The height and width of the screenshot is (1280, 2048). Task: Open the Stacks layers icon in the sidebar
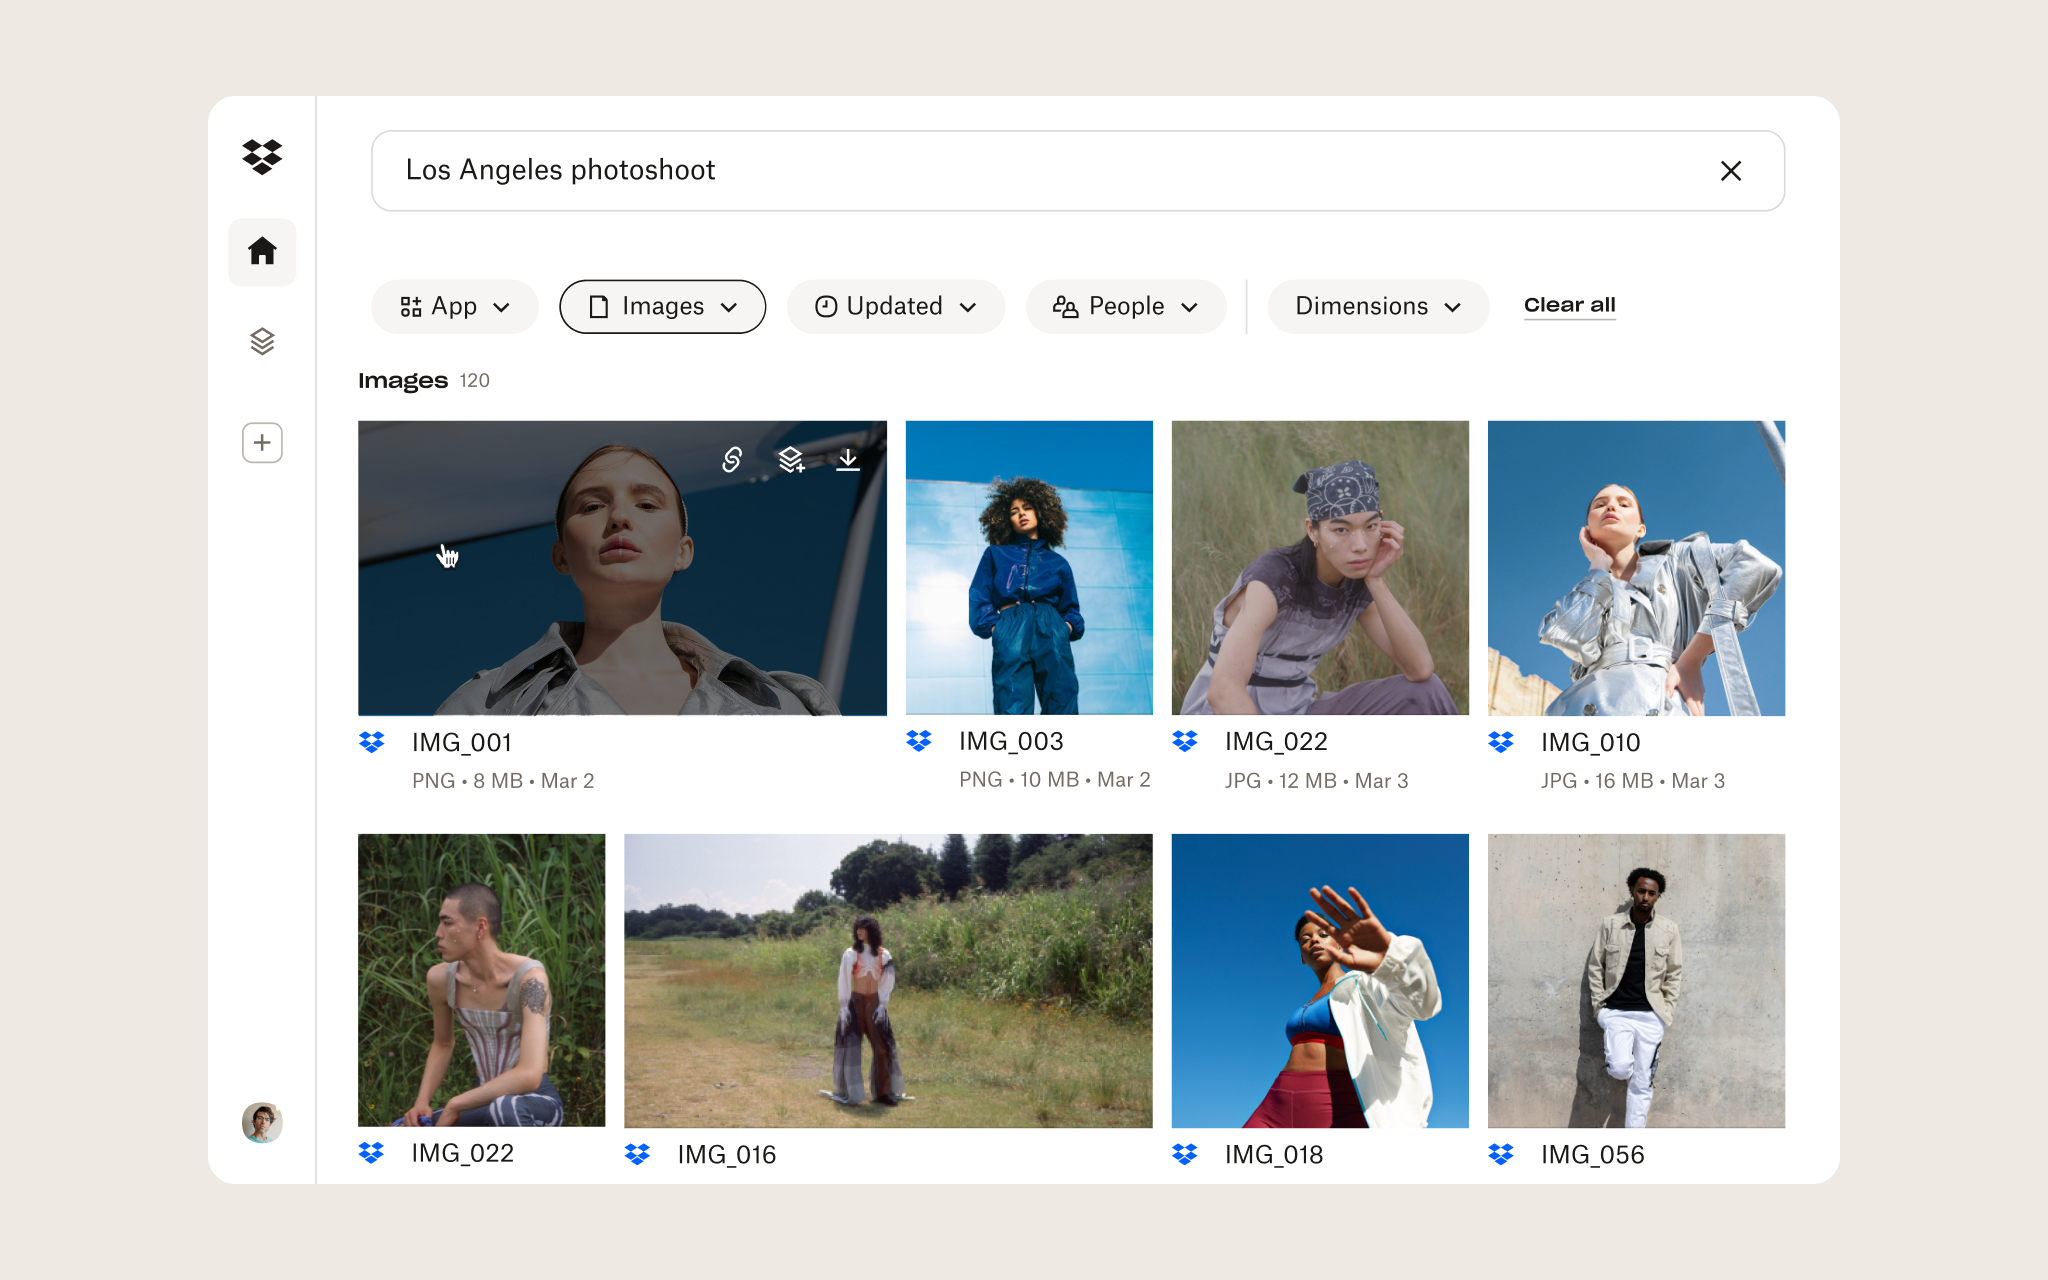click(x=262, y=342)
